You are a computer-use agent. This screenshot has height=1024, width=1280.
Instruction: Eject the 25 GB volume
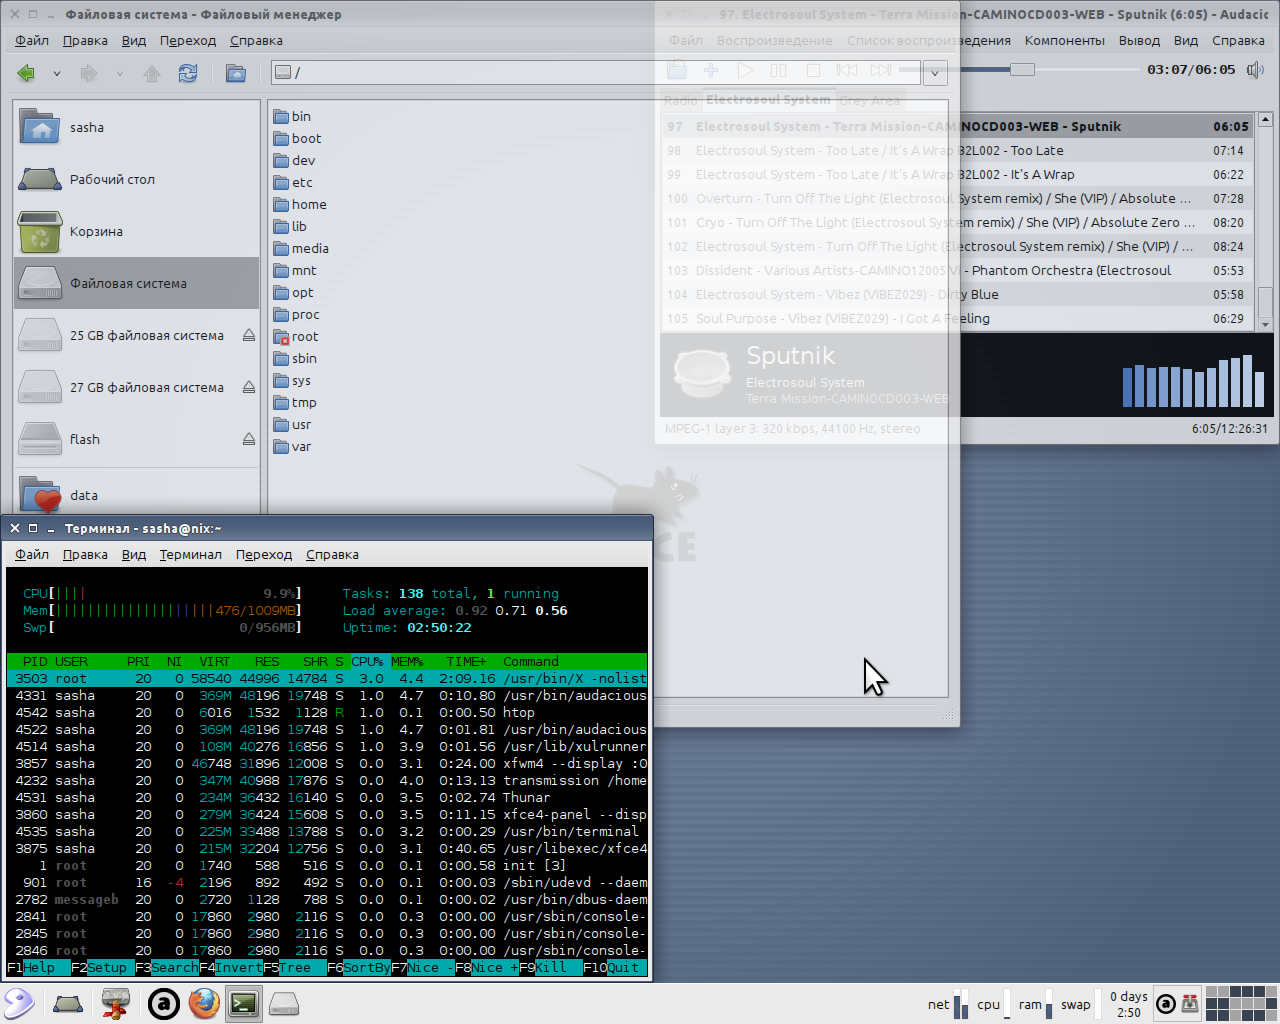pyautogui.click(x=249, y=336)
